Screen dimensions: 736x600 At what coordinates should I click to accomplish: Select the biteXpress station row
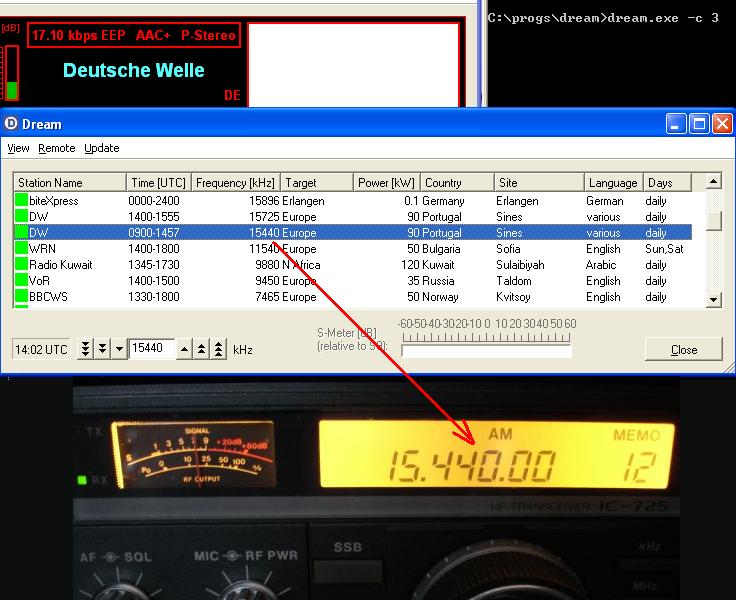tap(353, 201)
